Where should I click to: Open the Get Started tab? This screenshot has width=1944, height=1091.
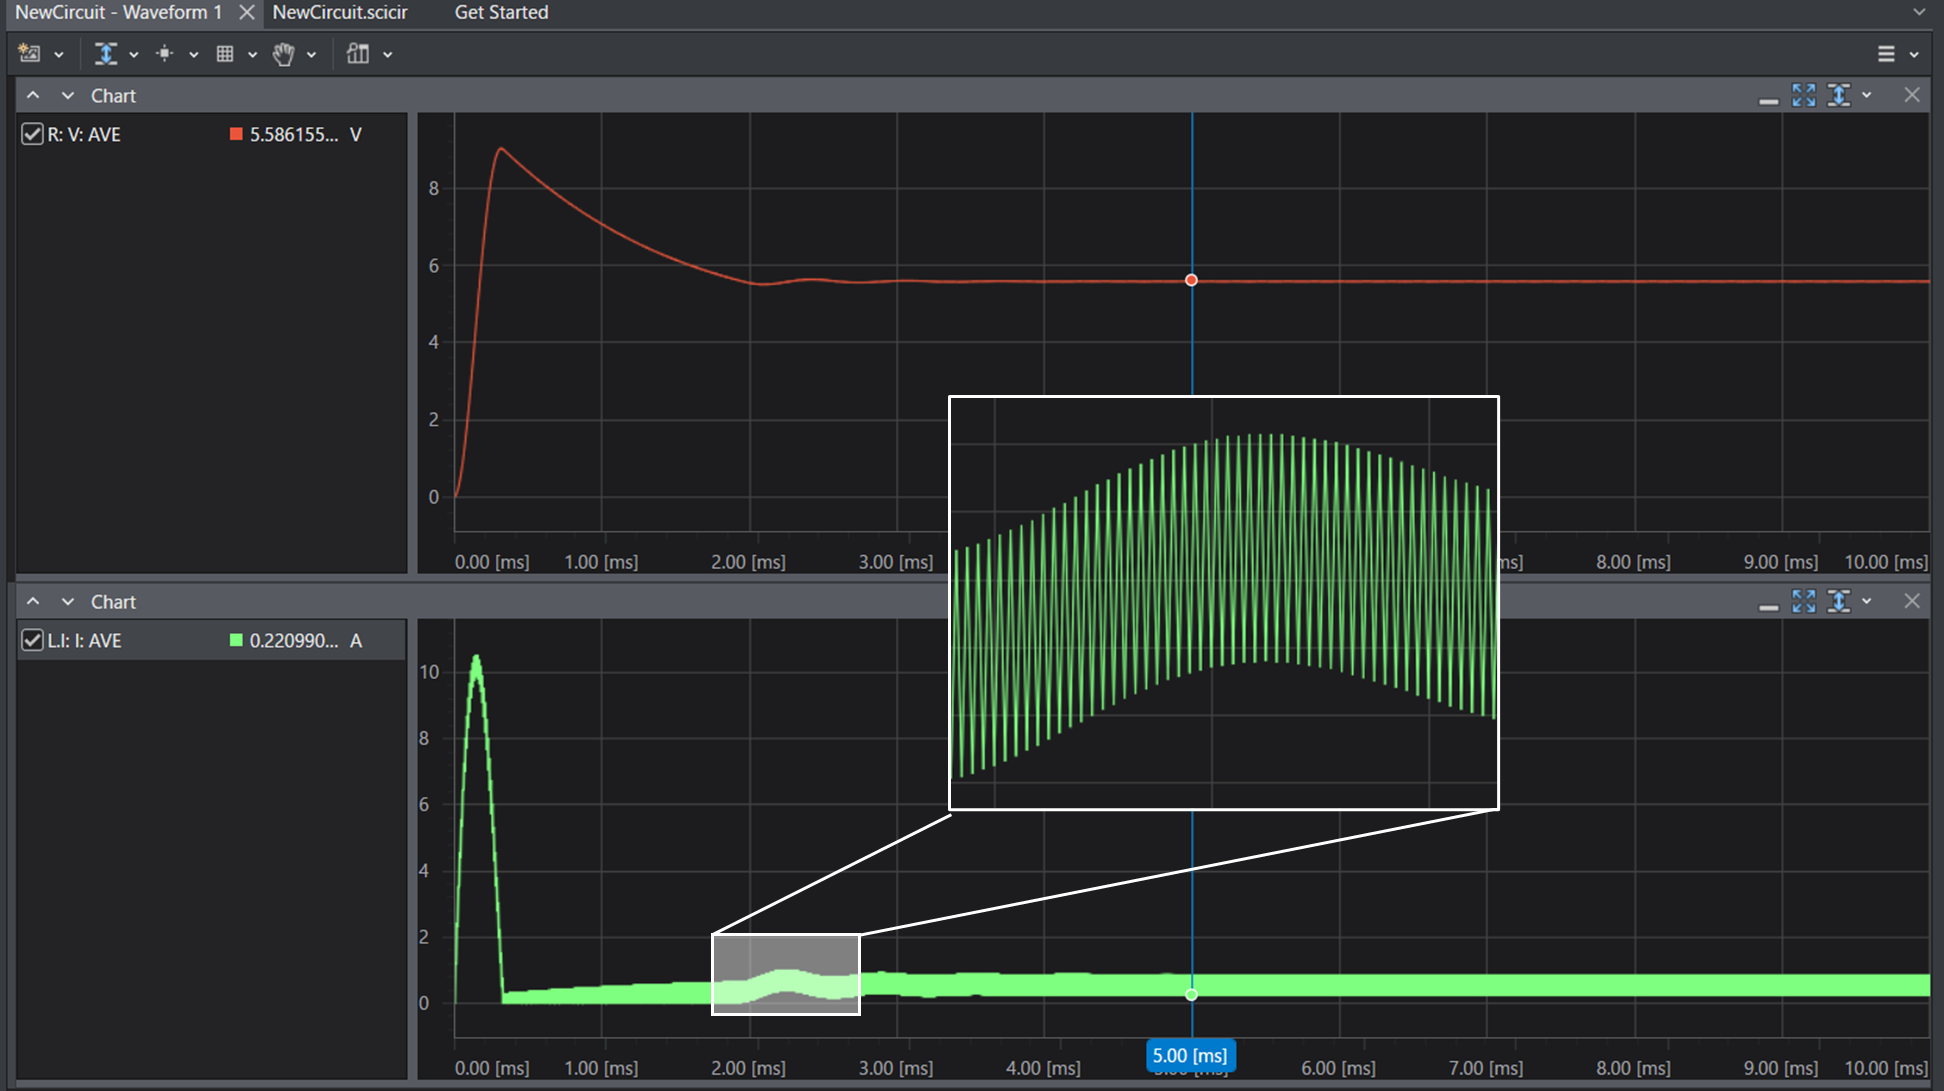coord(501,12)
